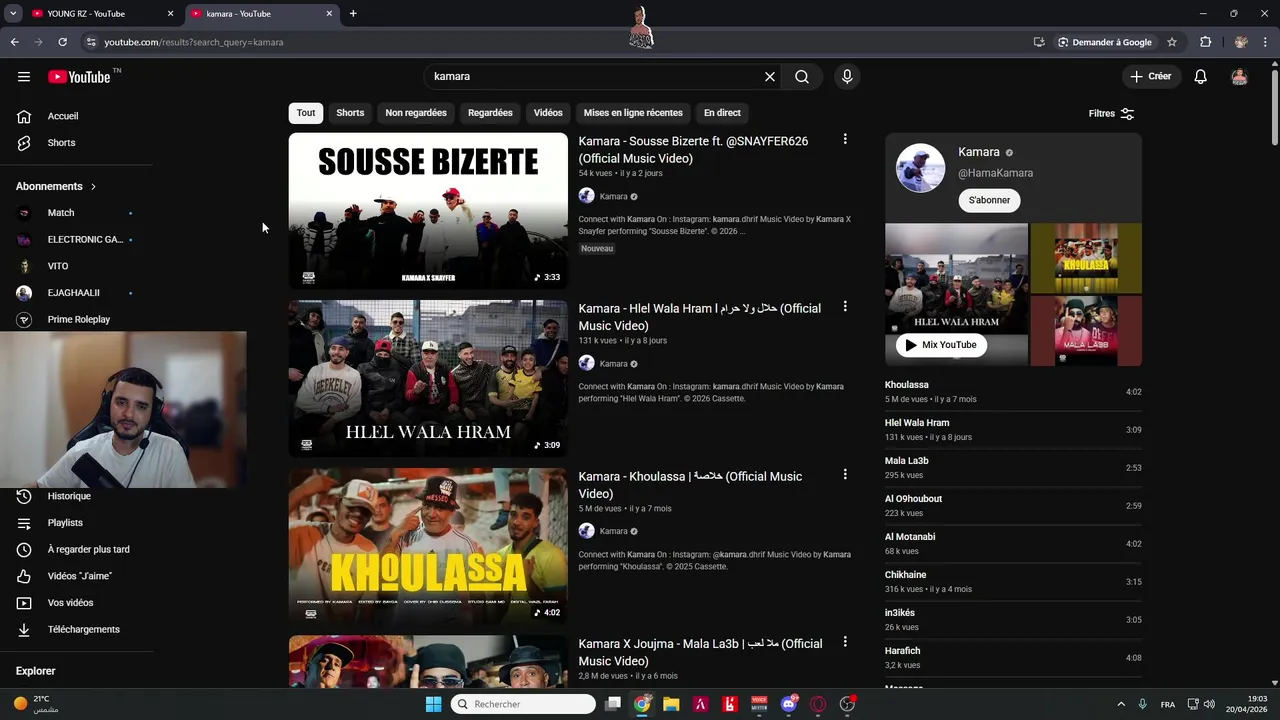Play Al Motanabi from the mix list
This screenshot has width=1280, height=720.
click(x=1013, y=544)
